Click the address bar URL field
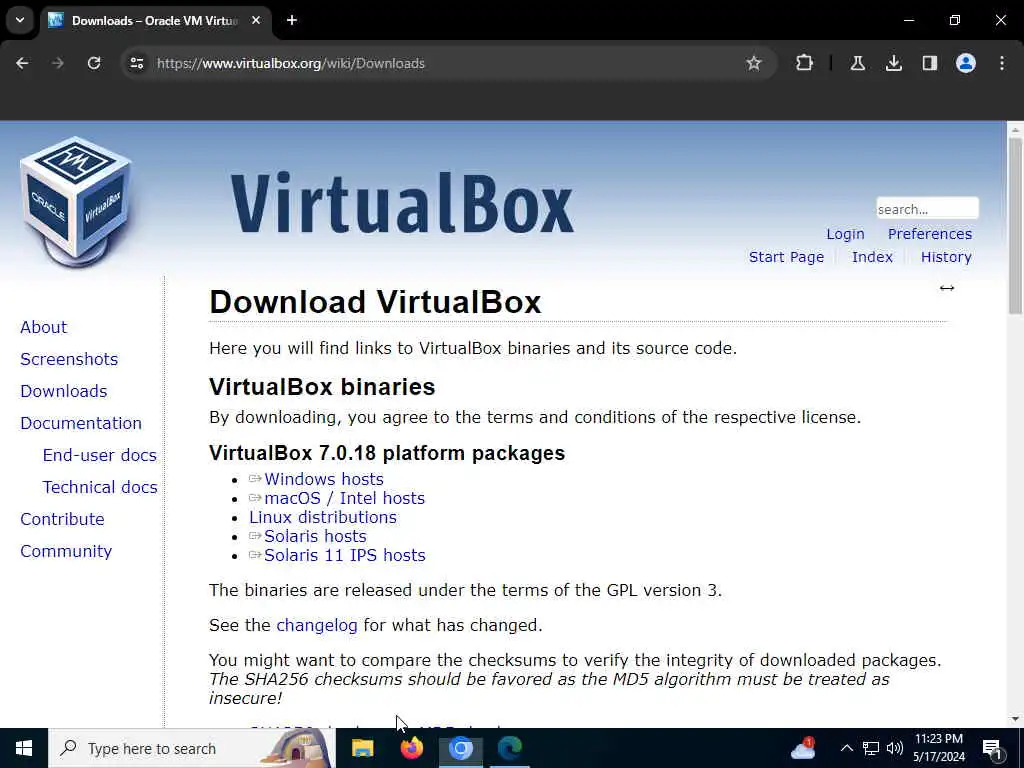Viewport: 1024px width, 768px height. pyautogui.click(x=447, y=63)
